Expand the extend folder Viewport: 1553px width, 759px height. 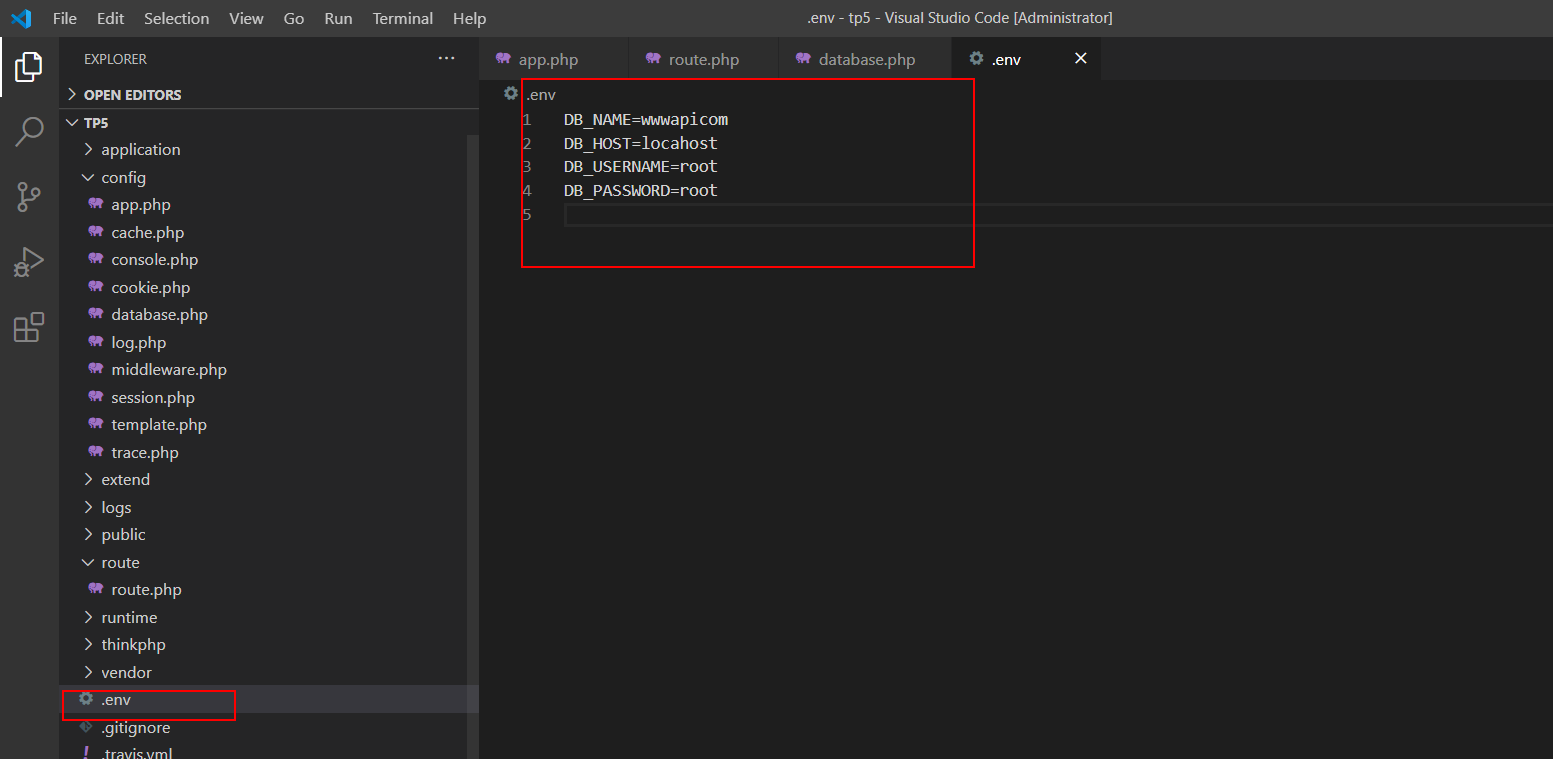pyautogui.click(x=263, y=479)
